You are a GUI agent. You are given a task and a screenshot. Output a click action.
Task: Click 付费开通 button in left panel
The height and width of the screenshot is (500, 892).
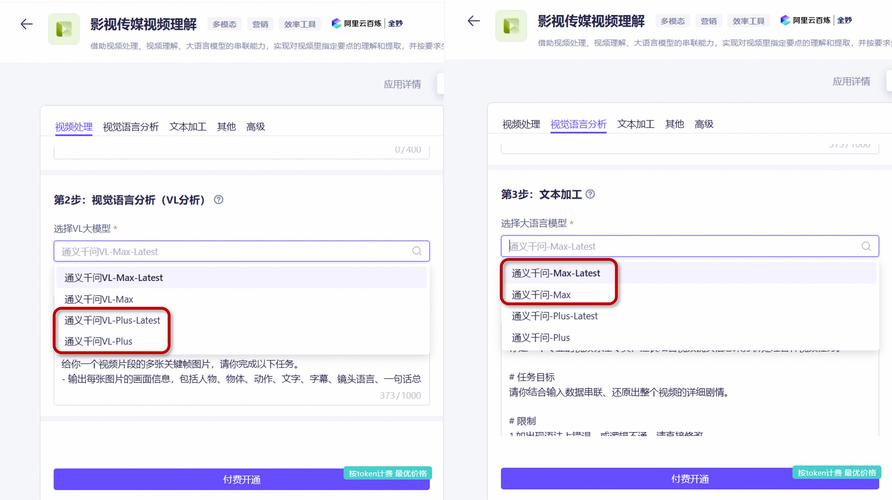241,479
